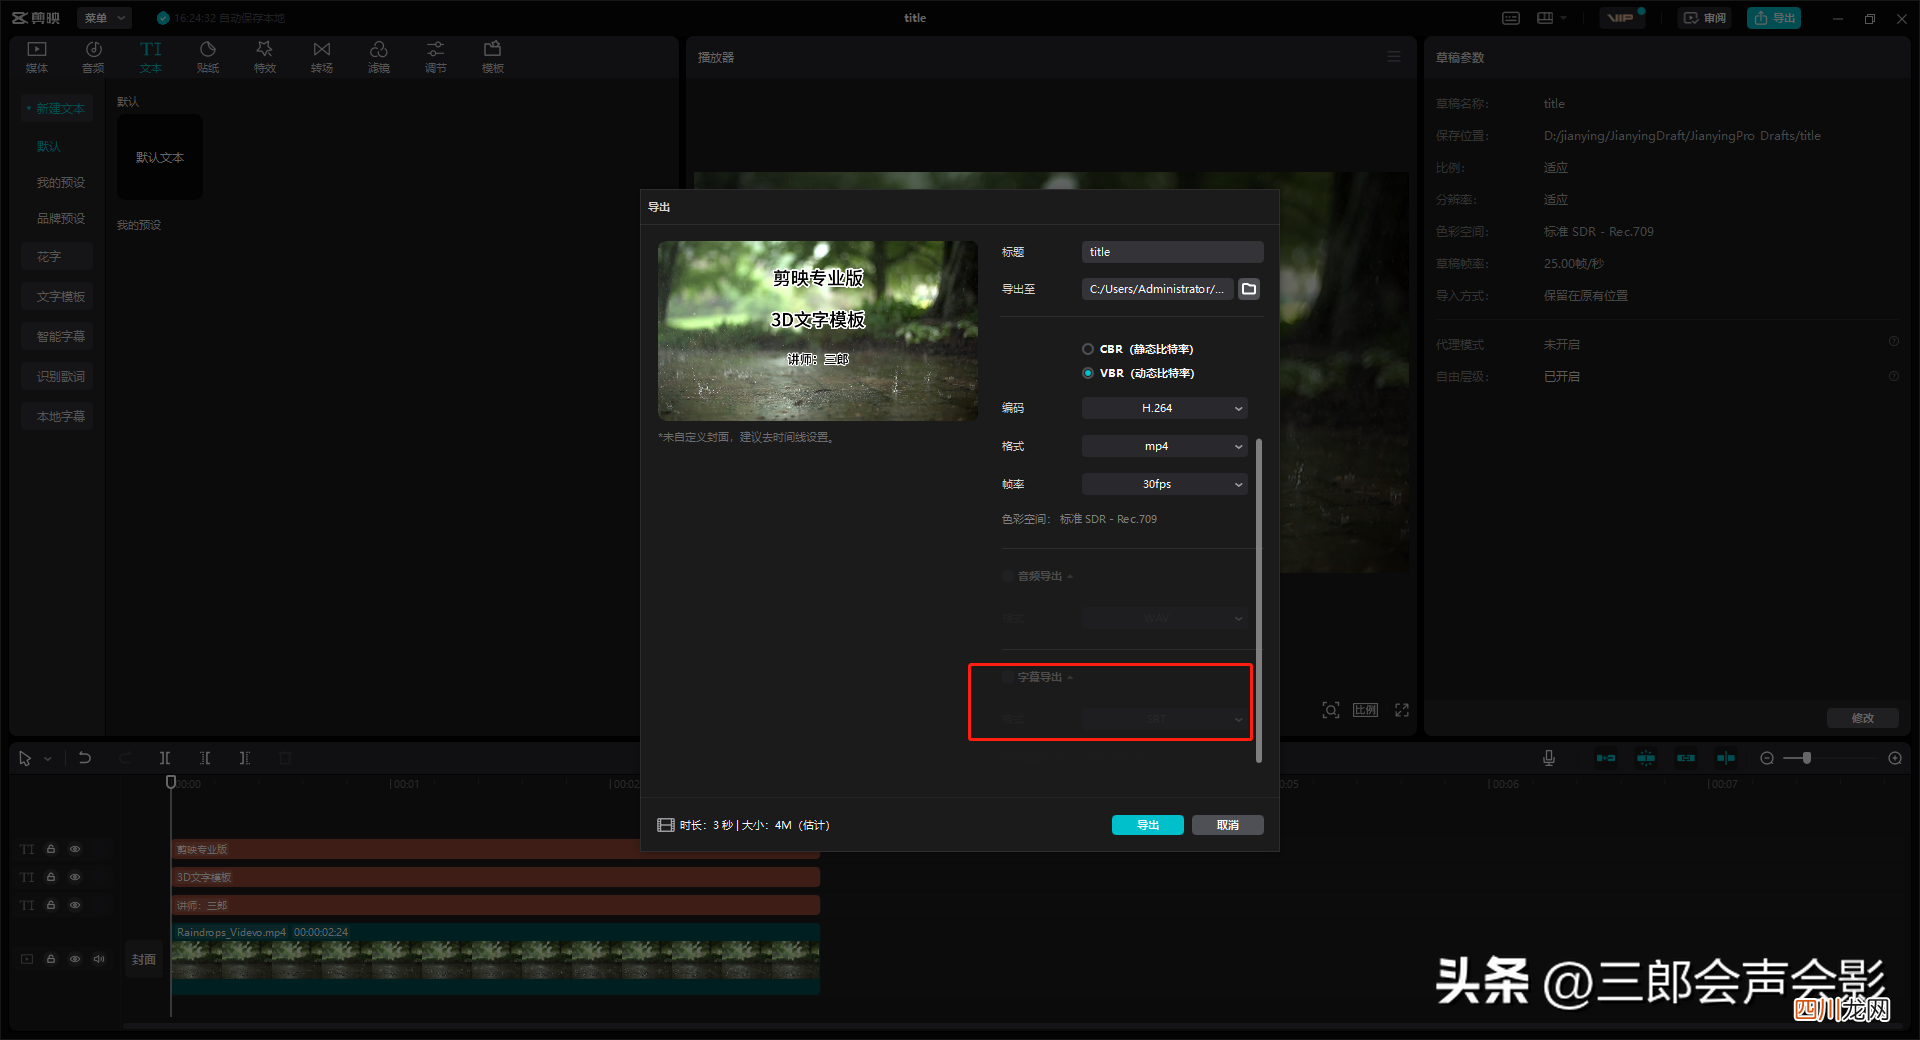Screen dimensions: 1920x1040
Task: Click the redo arrow in the timeline toolbar
Action: (125, 758)
